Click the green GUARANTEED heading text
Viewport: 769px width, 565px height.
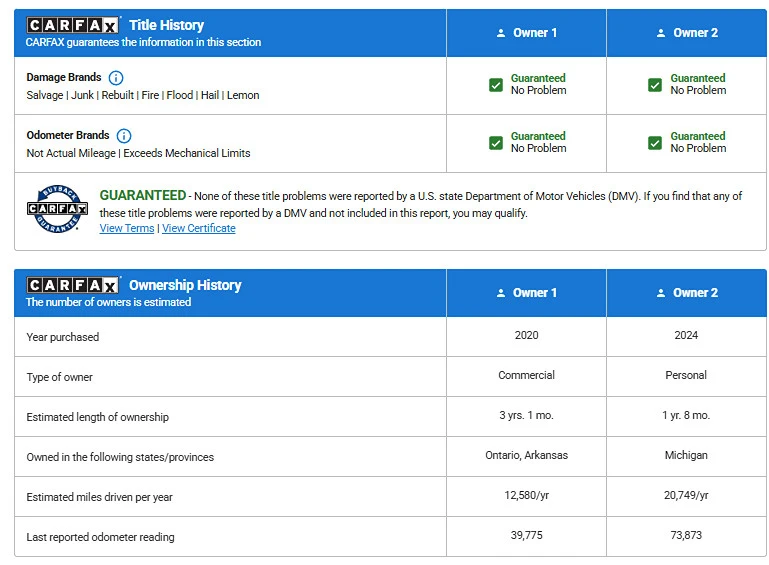point(143,195)
